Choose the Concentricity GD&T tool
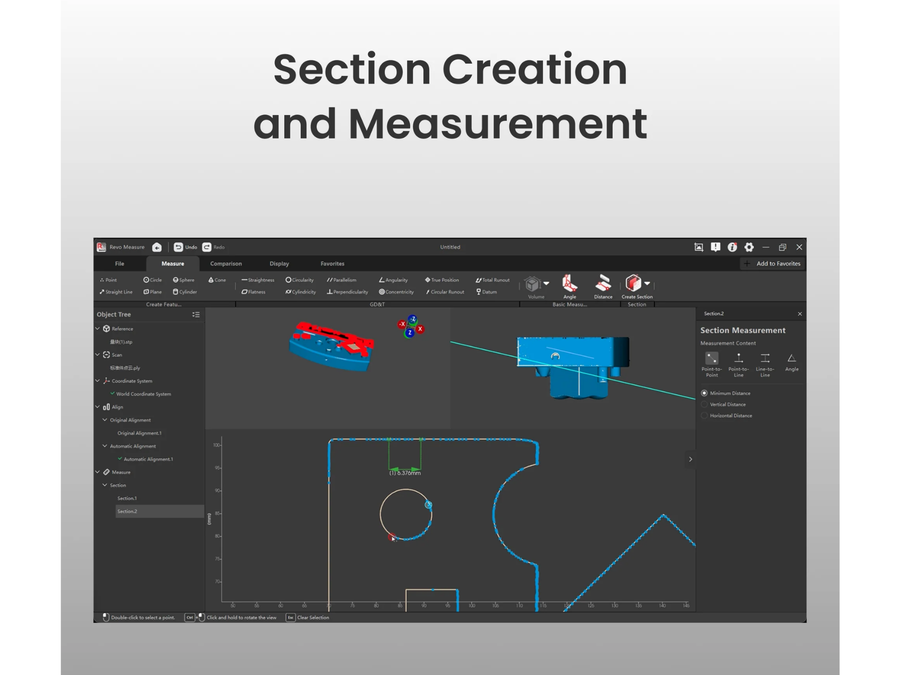The width and height of the screenshot is (900, 675). coord(396,292)
